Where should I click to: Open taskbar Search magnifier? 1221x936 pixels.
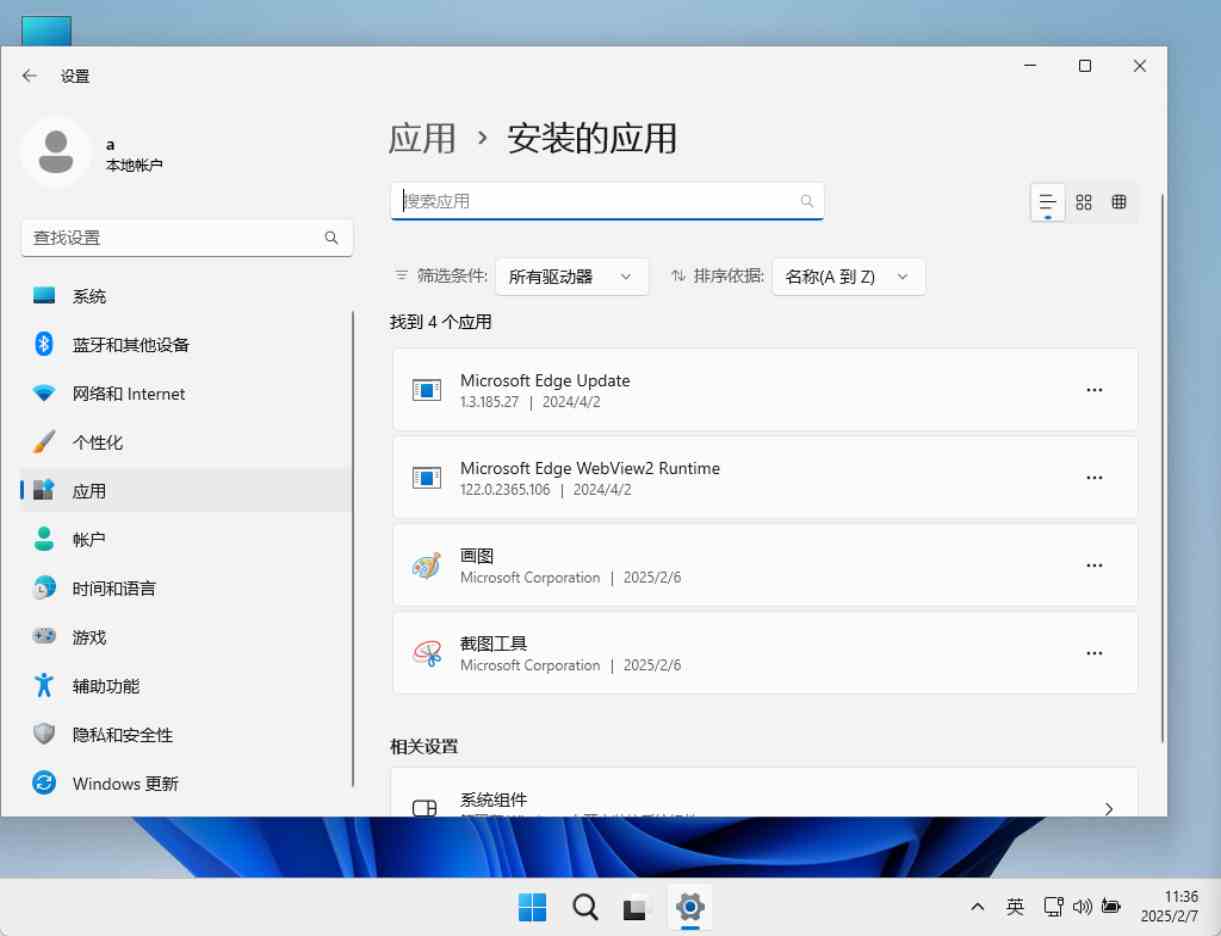pyautogui.click(x=585, y=907)
